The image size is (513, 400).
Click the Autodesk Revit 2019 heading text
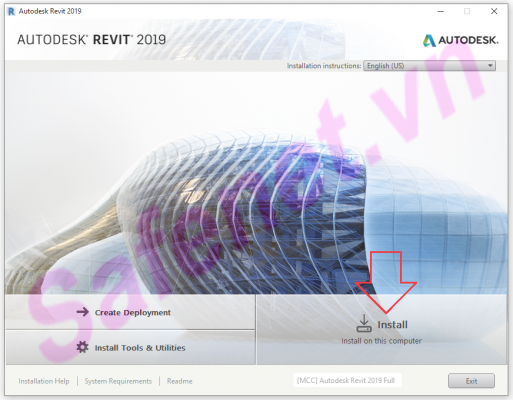pyautogui.click(x=92, y=40)
